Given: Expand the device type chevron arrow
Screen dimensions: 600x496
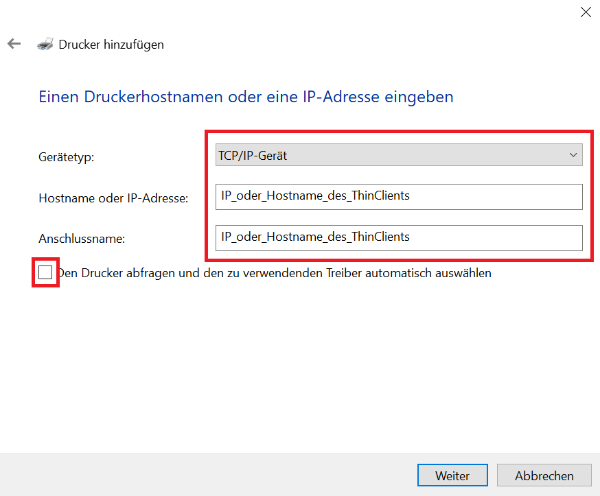Looking at the screenshot, I should tap(573, 155).
